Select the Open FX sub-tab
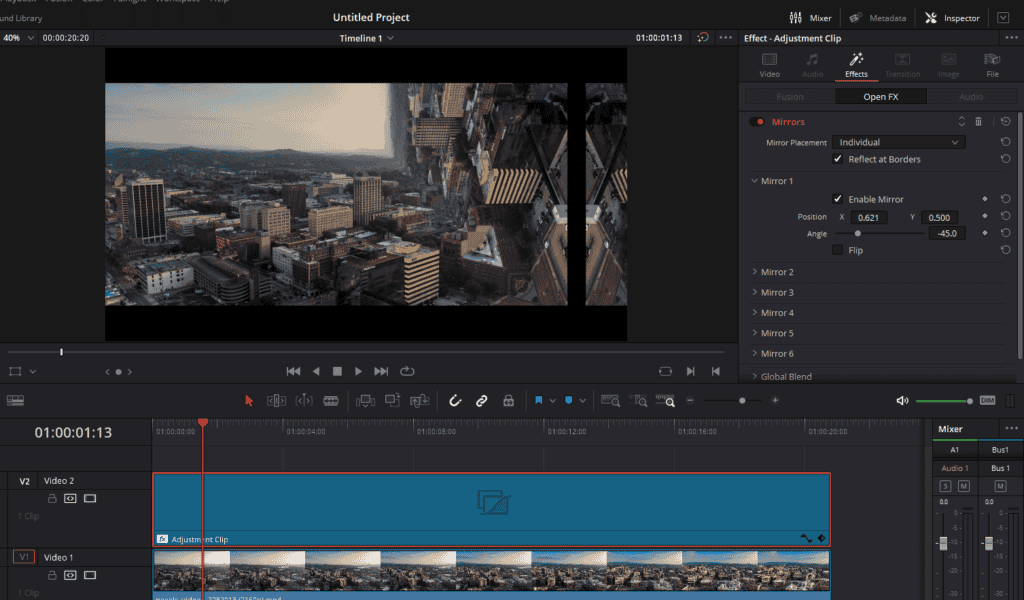This screenshot has width=1024, height=600. click(880, 97)
